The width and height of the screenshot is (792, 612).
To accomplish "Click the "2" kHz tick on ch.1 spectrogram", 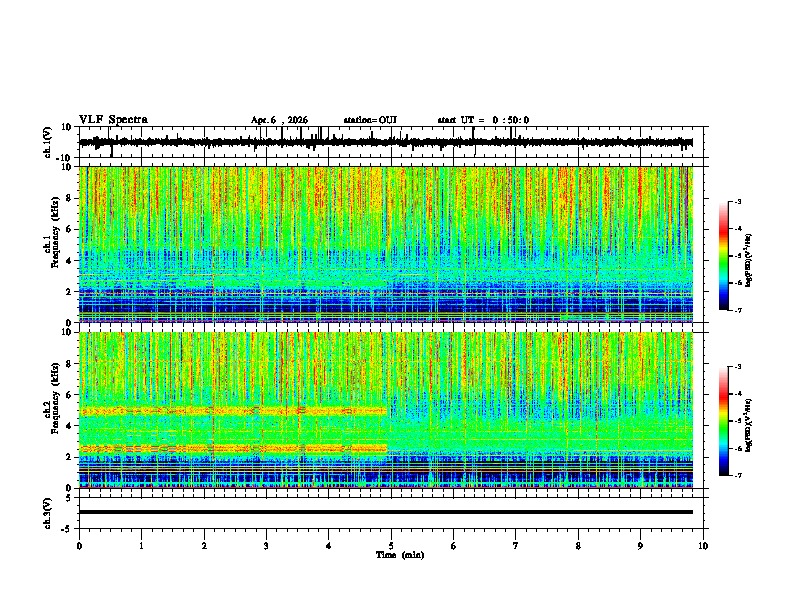I will click(x=69, y=292).
